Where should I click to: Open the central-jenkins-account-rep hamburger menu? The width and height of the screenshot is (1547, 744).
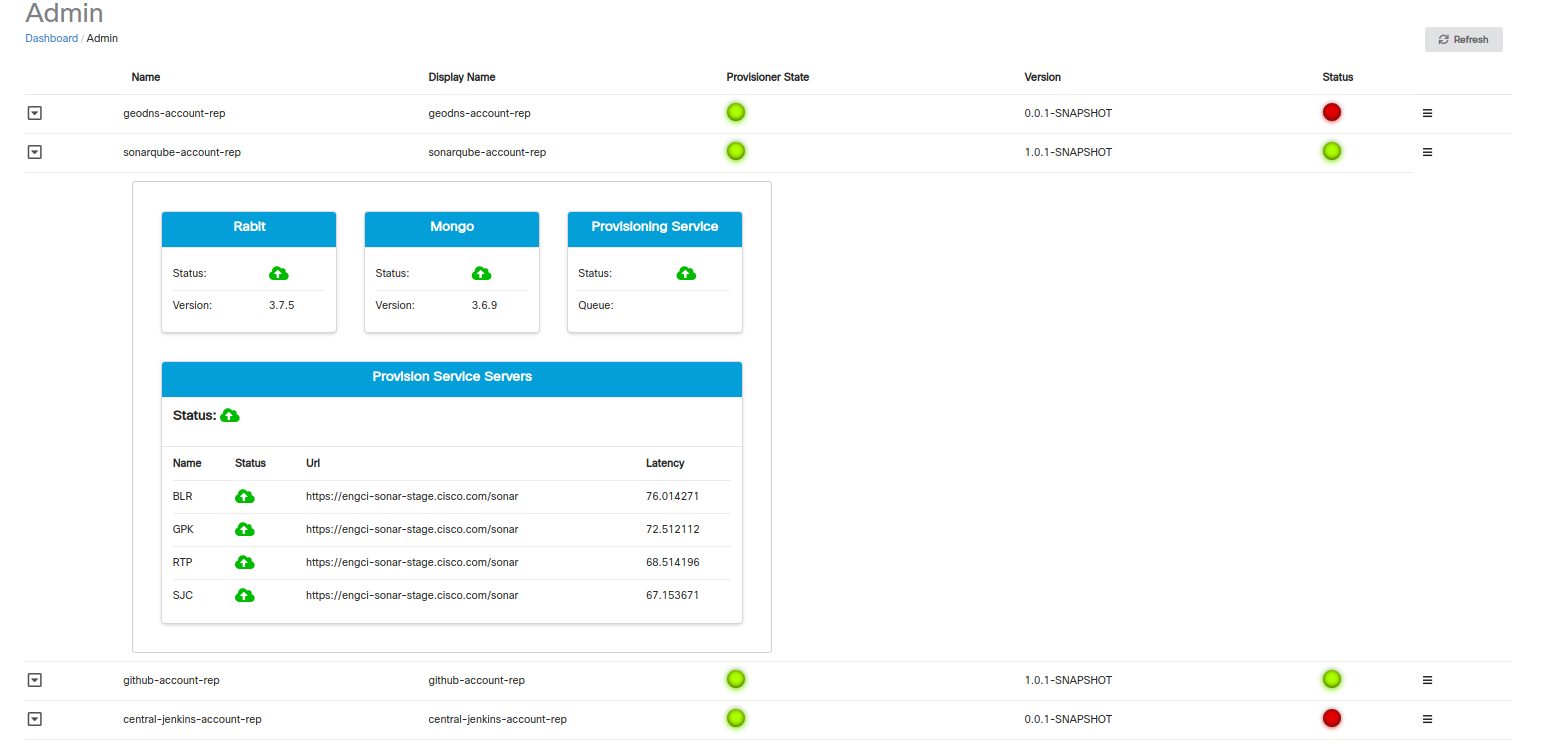tap(1427, 719)
